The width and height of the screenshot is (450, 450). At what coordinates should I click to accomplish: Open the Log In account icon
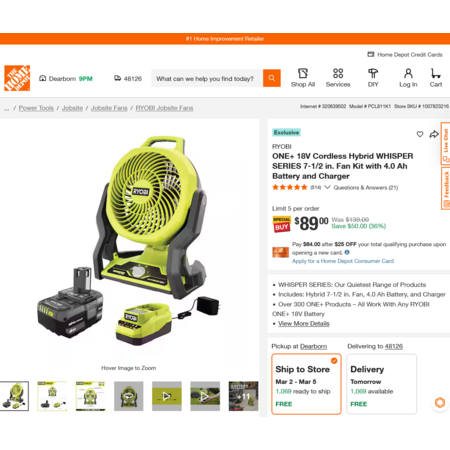[x=408, y=78]
